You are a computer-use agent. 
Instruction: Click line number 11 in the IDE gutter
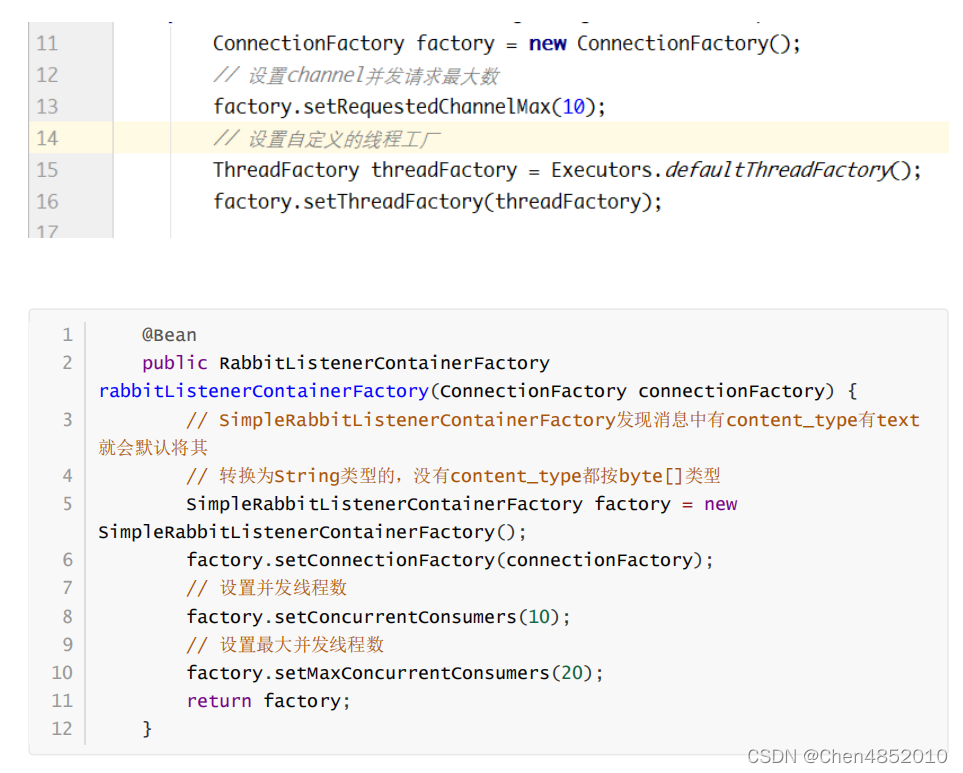(47, 44)
